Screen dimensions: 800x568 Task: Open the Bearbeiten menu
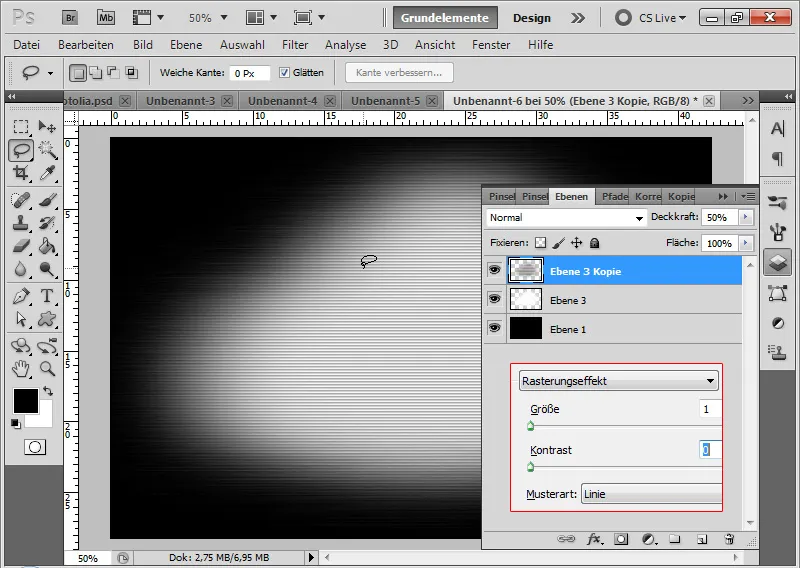tap(86, 45)
